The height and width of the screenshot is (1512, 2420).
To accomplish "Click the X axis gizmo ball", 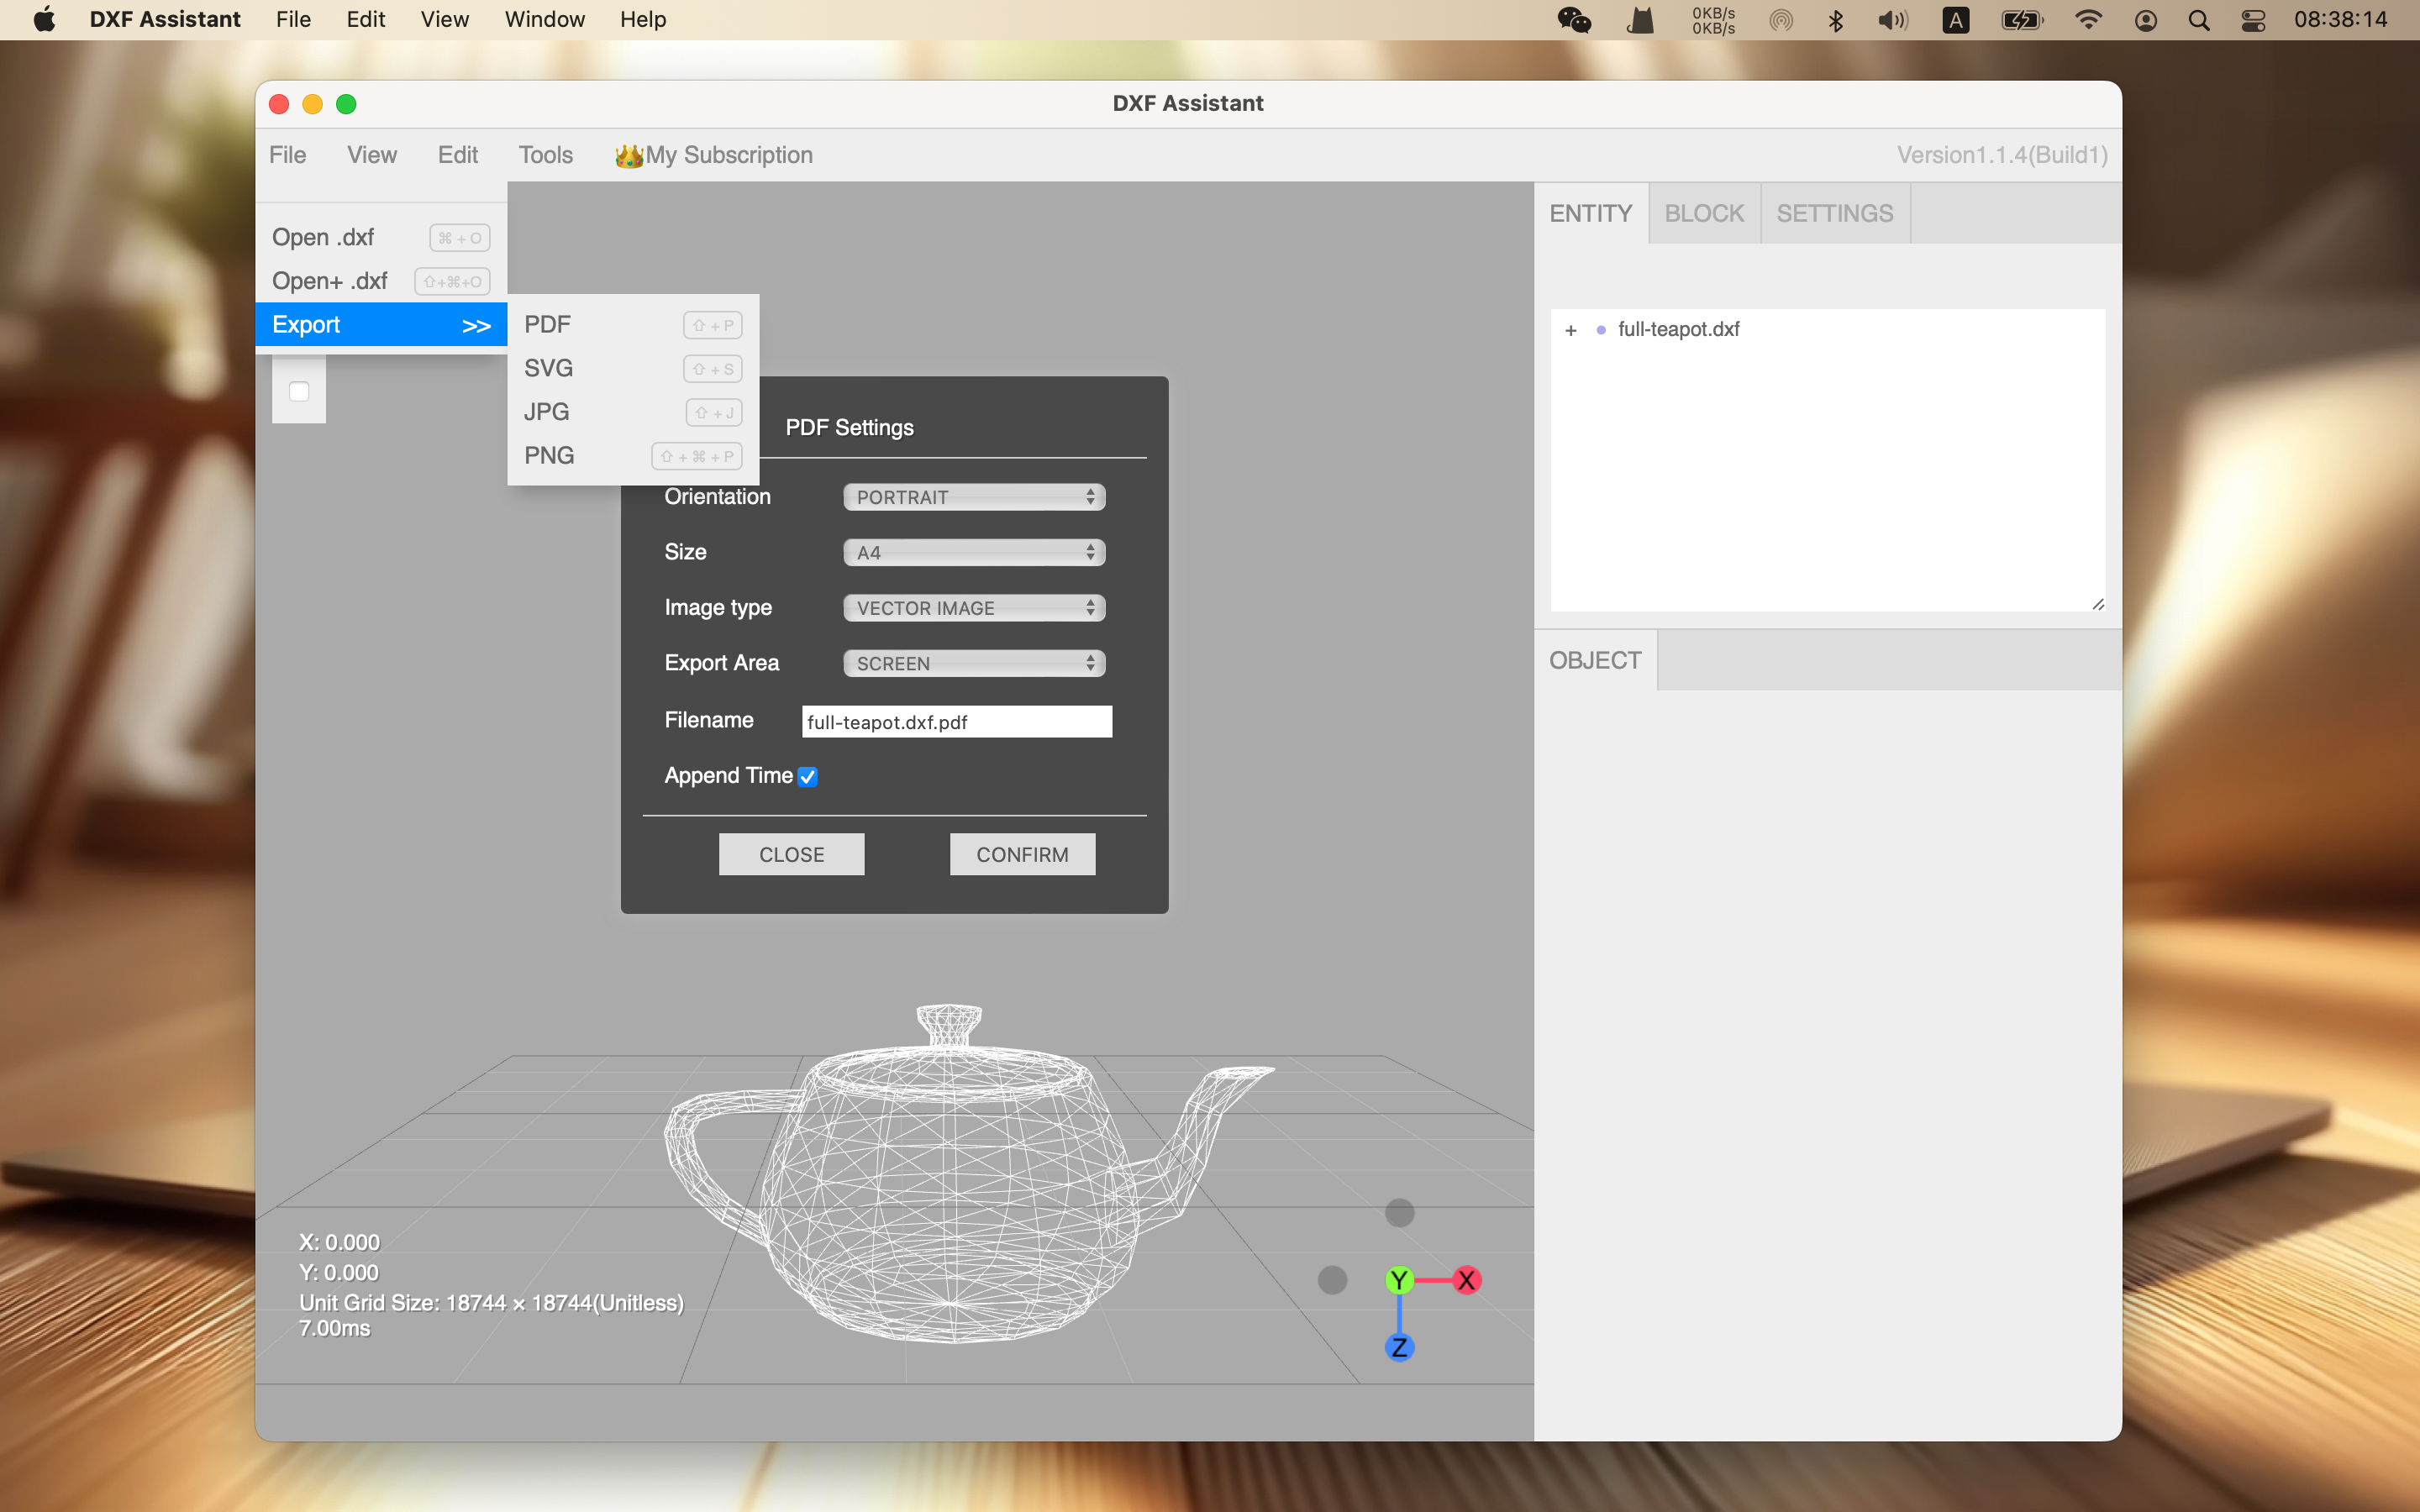I will coord(1466,1280).
